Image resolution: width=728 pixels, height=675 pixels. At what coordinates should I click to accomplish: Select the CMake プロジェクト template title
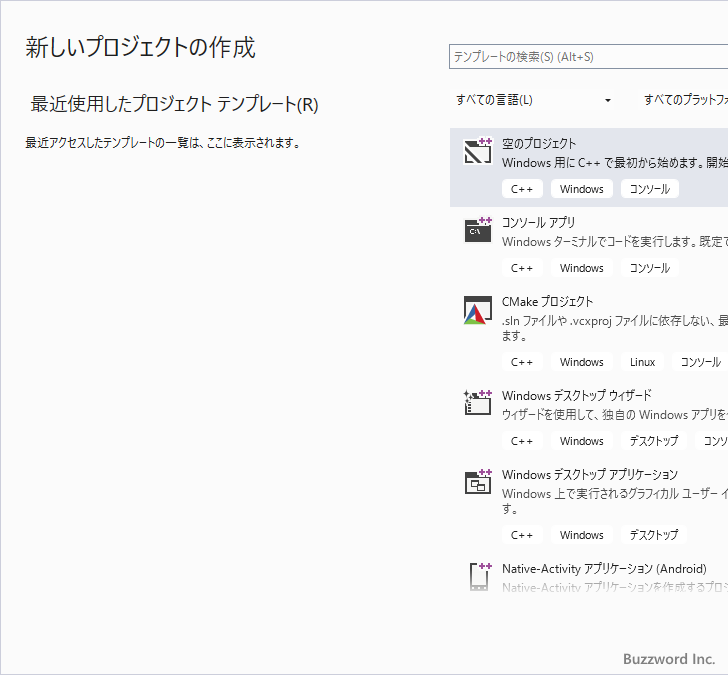(547, 301)
